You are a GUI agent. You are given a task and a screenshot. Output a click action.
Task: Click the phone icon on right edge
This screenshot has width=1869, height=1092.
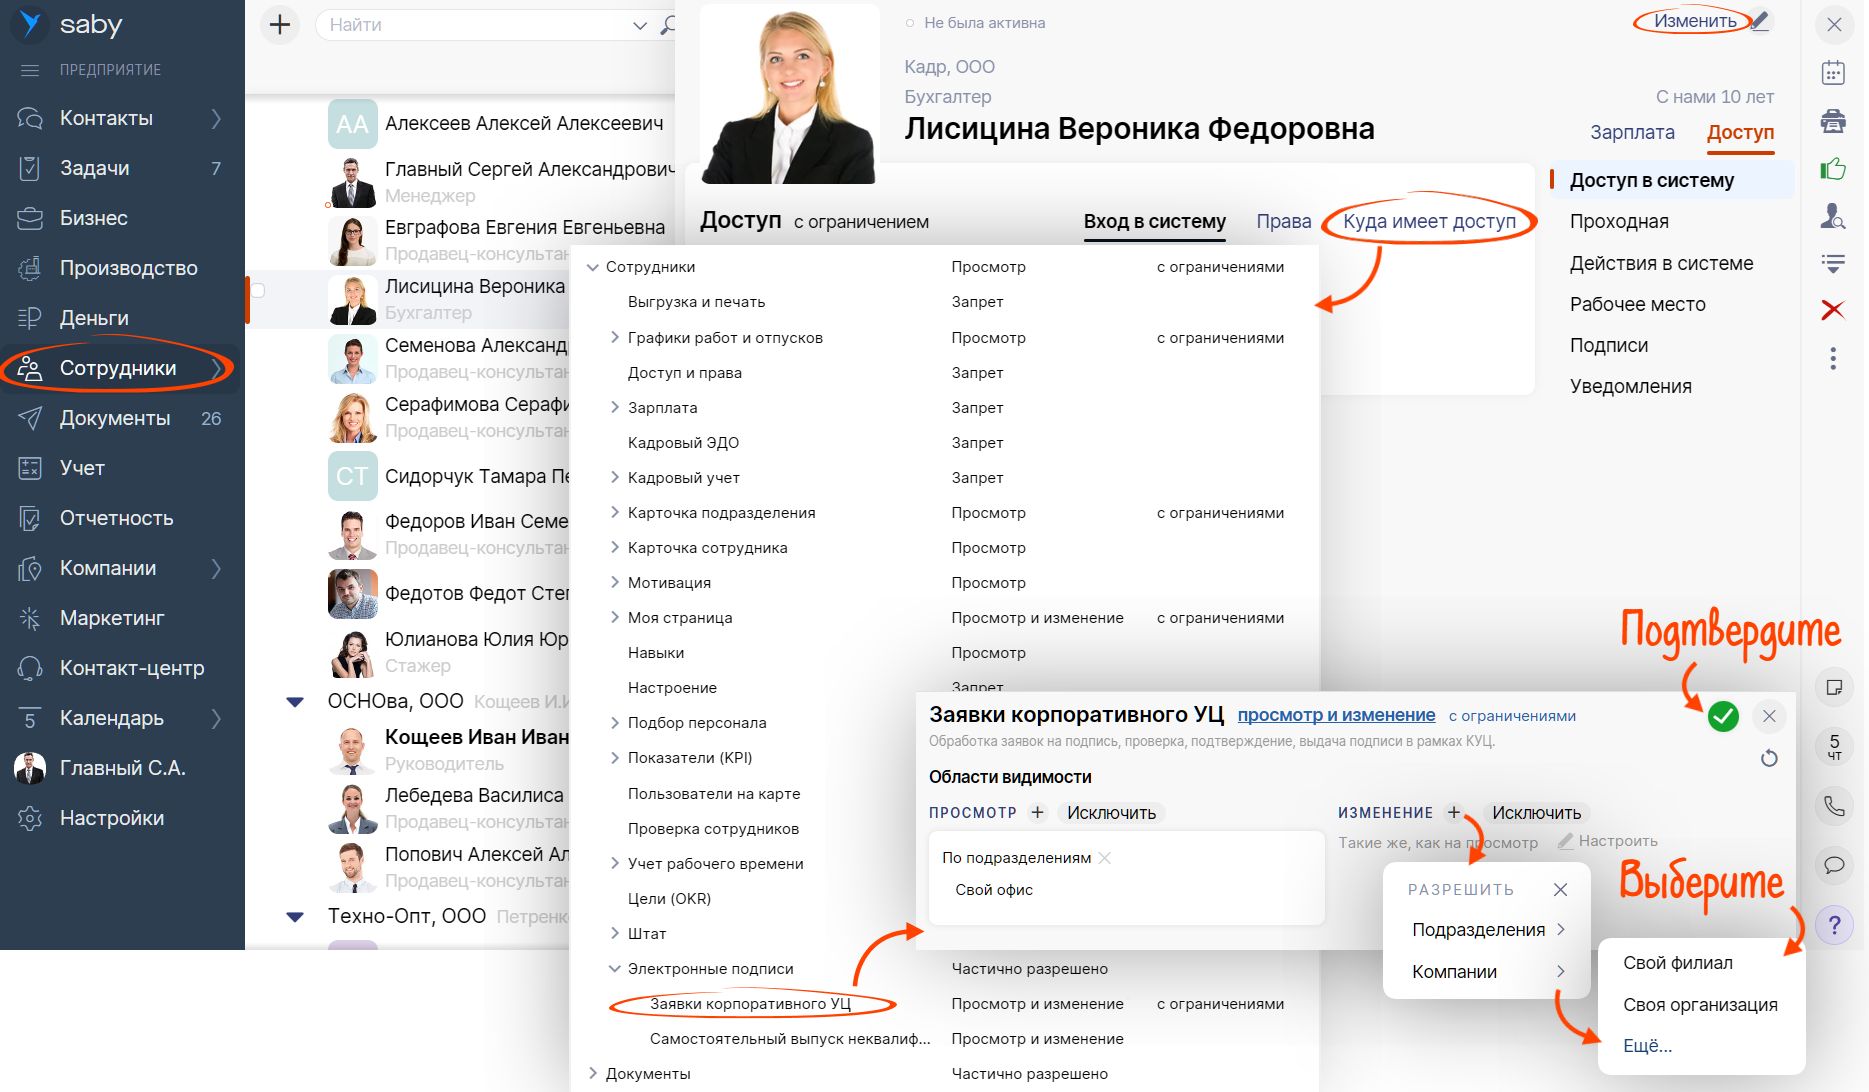[1834, 805]
